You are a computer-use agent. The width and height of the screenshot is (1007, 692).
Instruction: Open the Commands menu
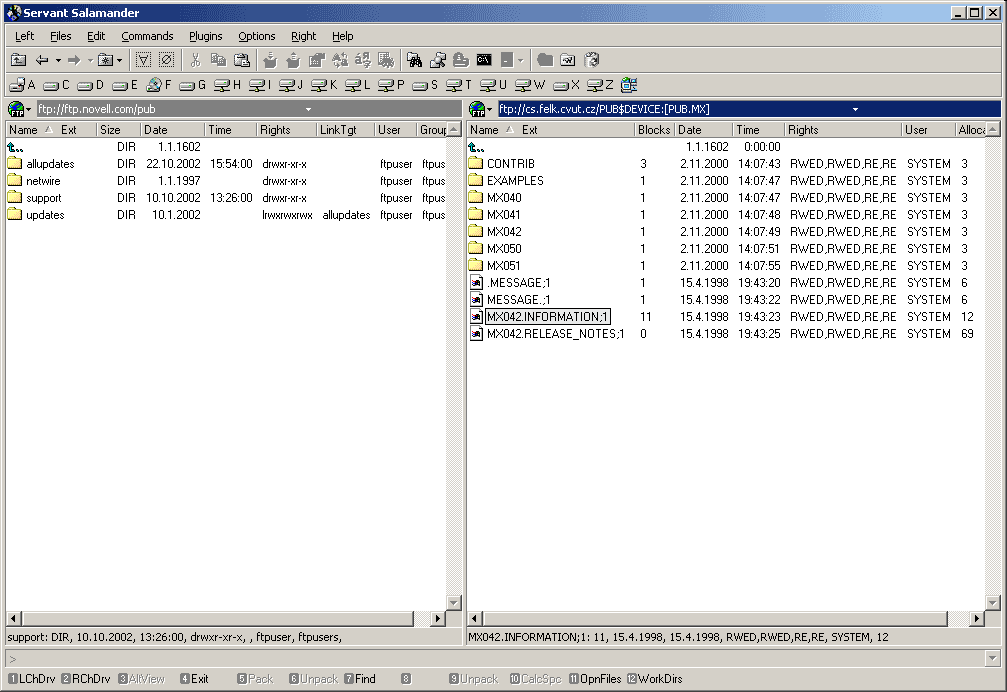coord(147,36)
